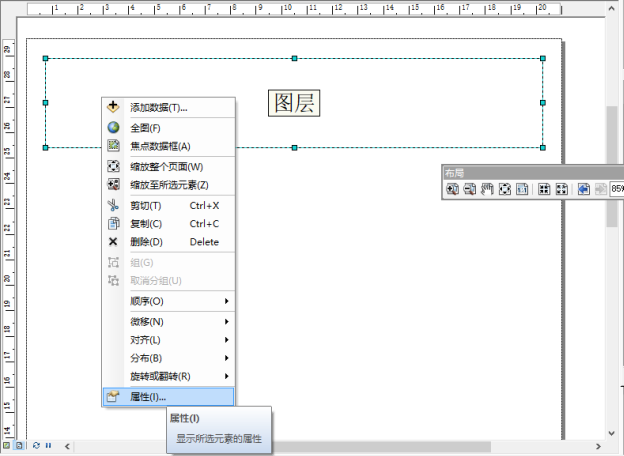
Task: Expand the 分布(B) submenu
Action: (168, 358)
